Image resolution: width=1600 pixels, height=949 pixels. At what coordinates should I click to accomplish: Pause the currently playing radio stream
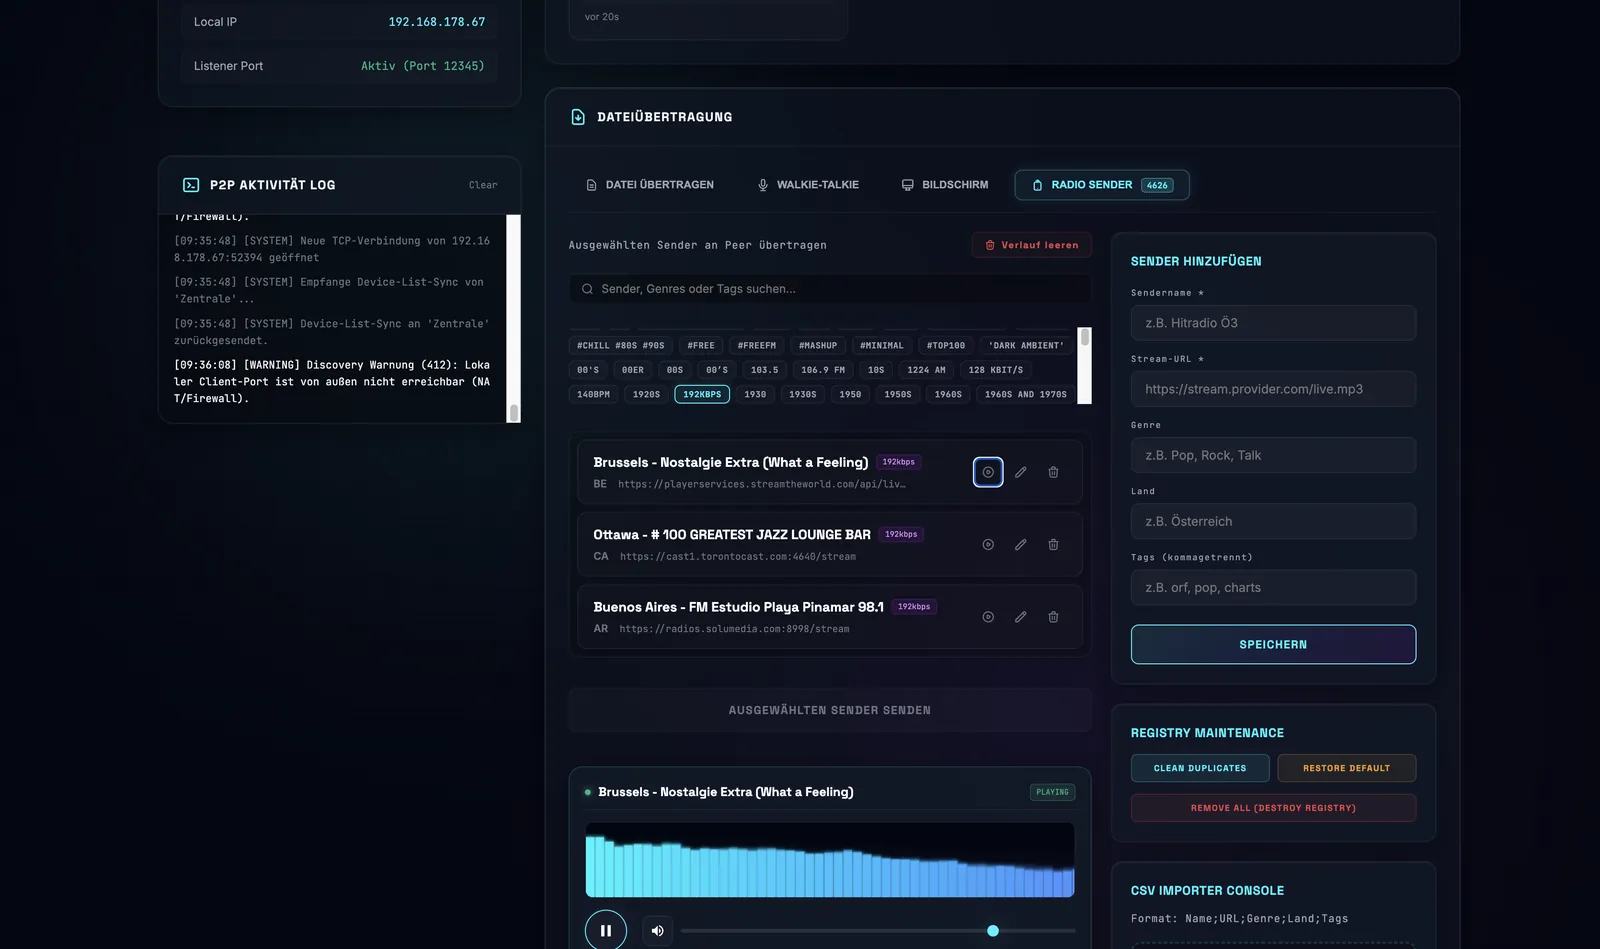pyautogui.click(x=606, y=930)
